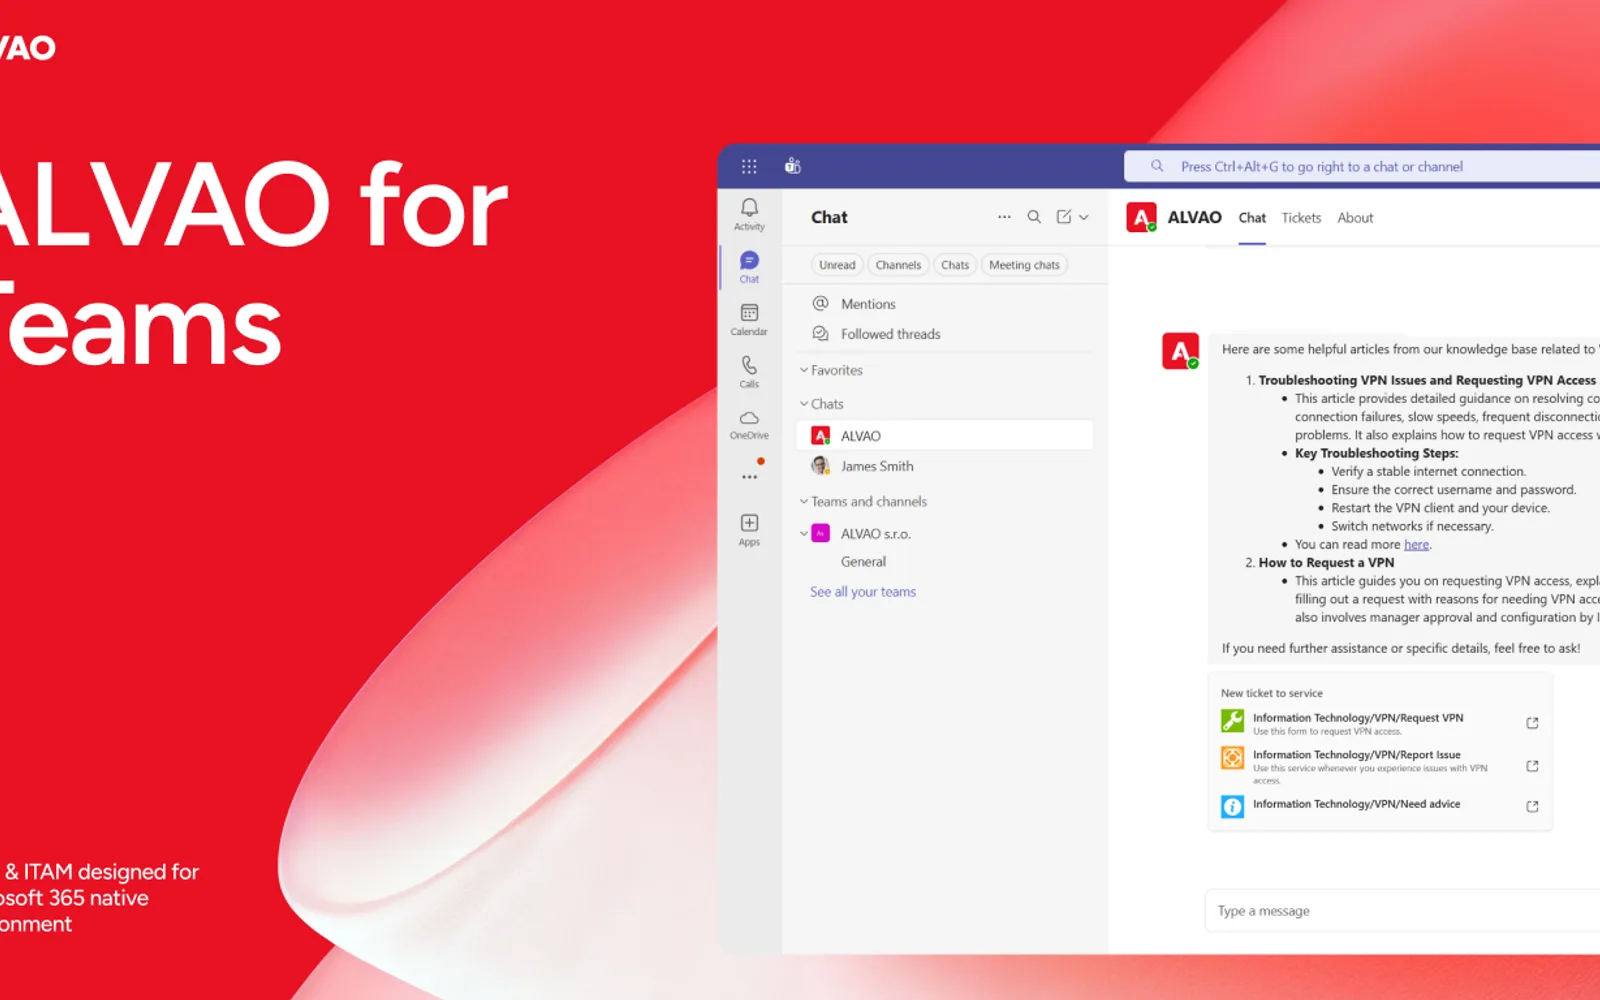Viewport: 1600px width, 1000px height.
Task: Switch to the Chat tab of ALVAO
Action: 1252,218
